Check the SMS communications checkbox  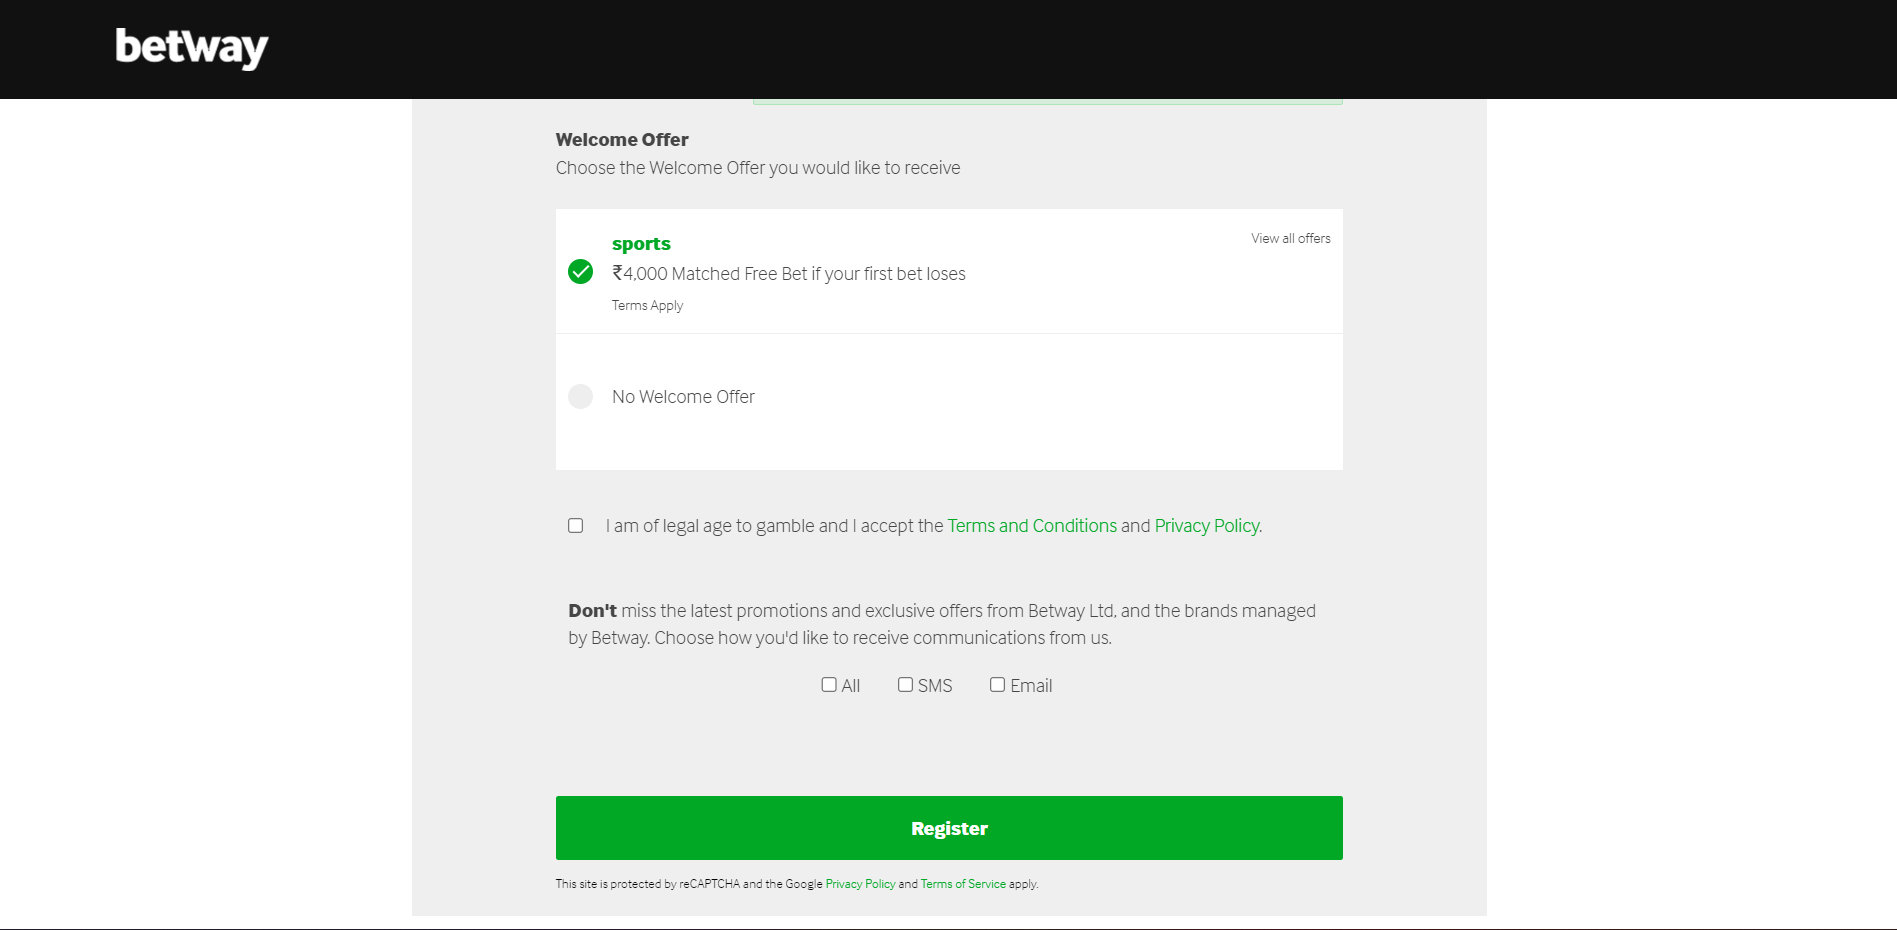905,685
